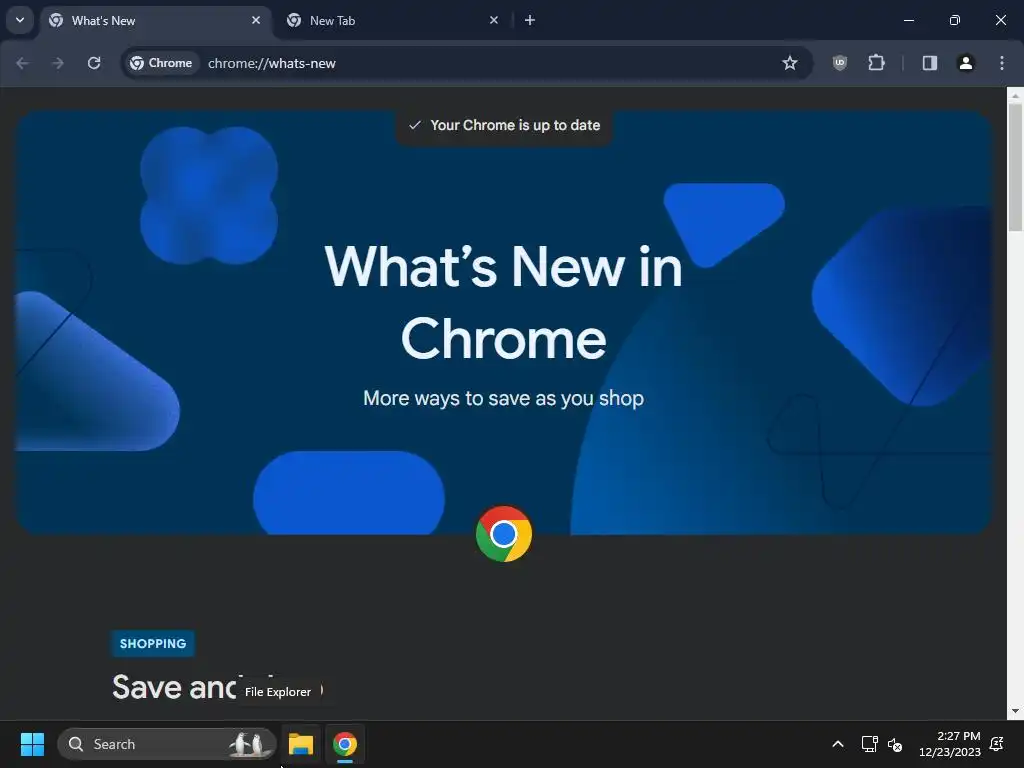Viewport: 1024px width, 768px height.
Task: Click the scrollbar down arrow
Action: [x=1015, y=711]
